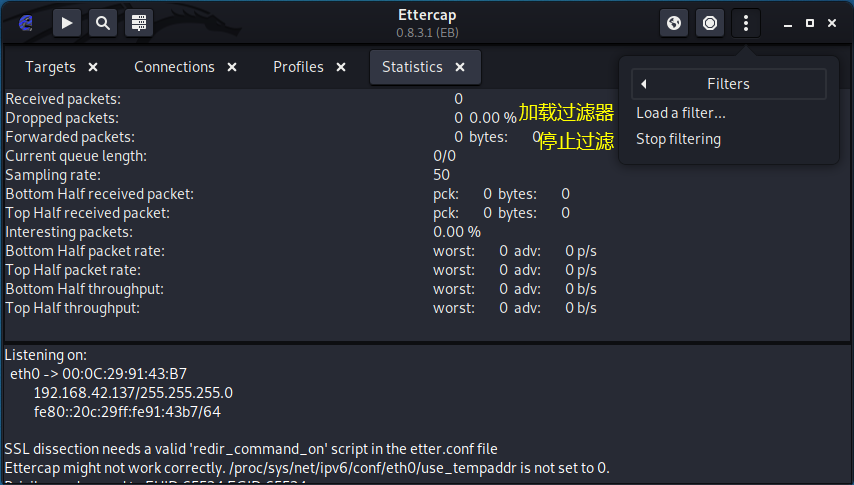Click 'Top Half packet rate:' label
The image size is (854, 485).
click(x=73, y=270)
